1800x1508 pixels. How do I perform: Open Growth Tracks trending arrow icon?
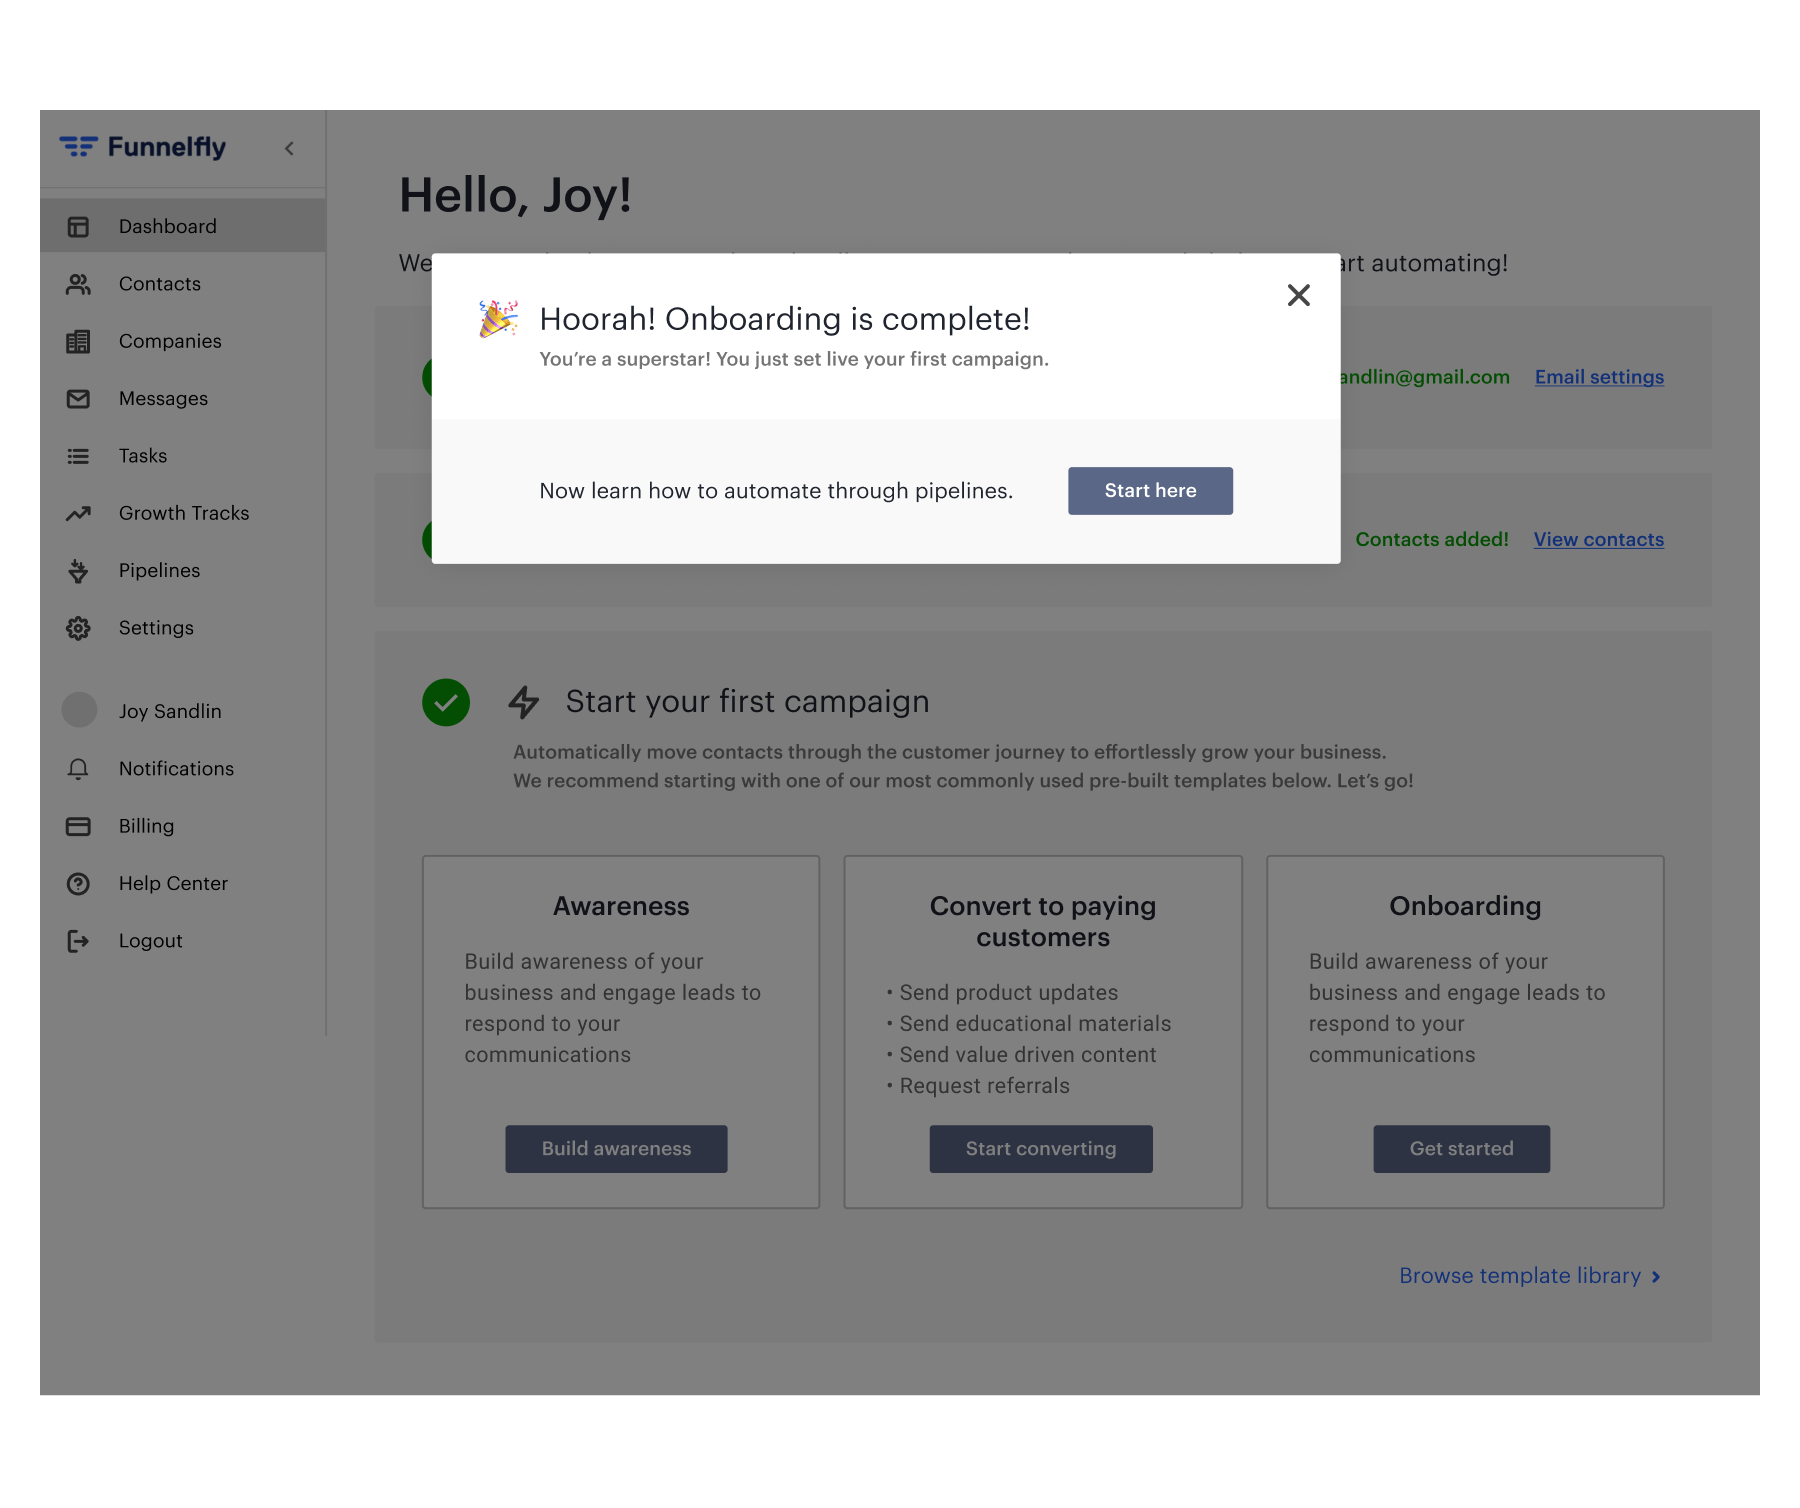coord(78,514)
